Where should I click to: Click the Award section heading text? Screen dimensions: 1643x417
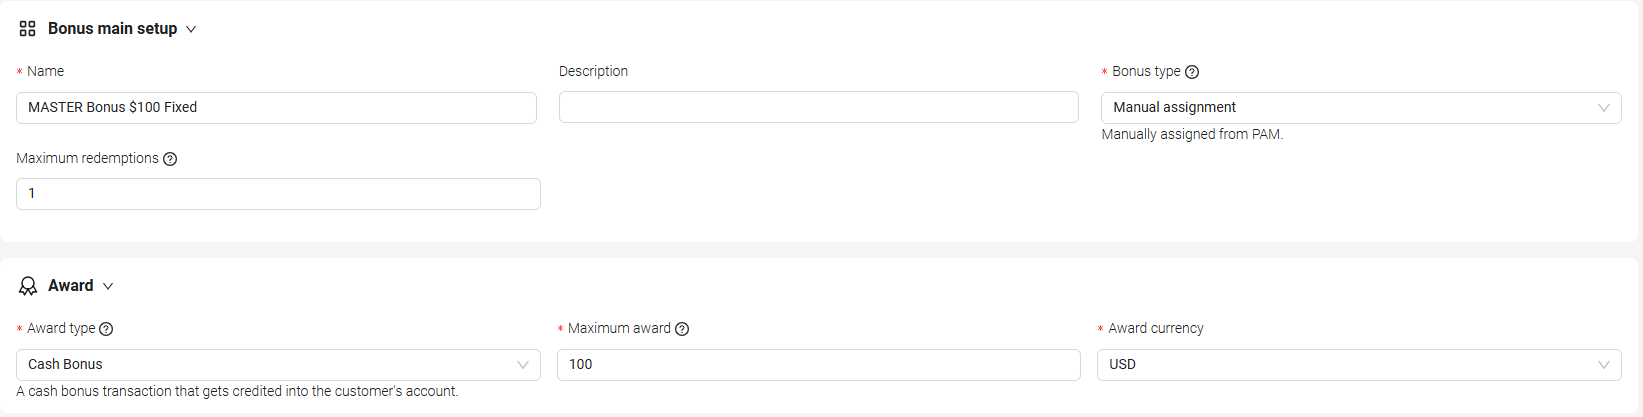[x=70, y=286]
